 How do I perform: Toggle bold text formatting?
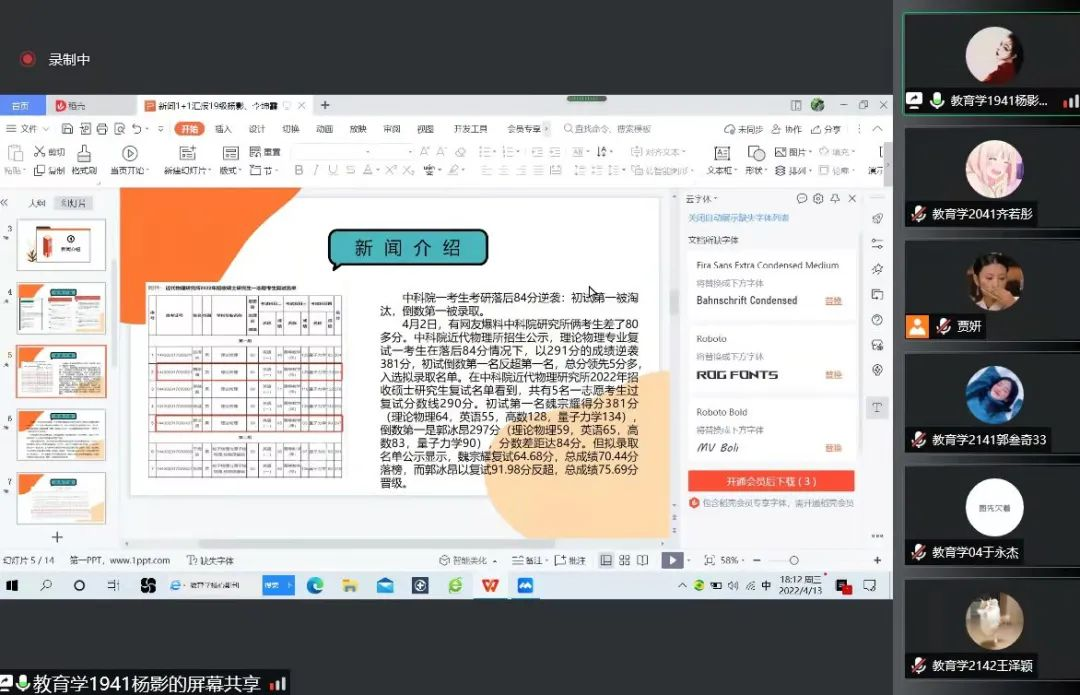(x=297, y=171)
